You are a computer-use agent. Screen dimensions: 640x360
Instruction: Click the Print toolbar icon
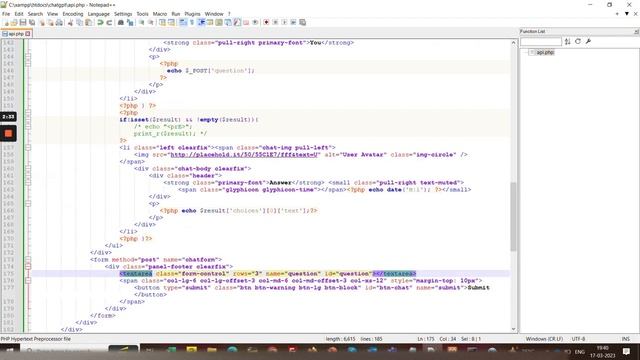(x=59, y=22)
